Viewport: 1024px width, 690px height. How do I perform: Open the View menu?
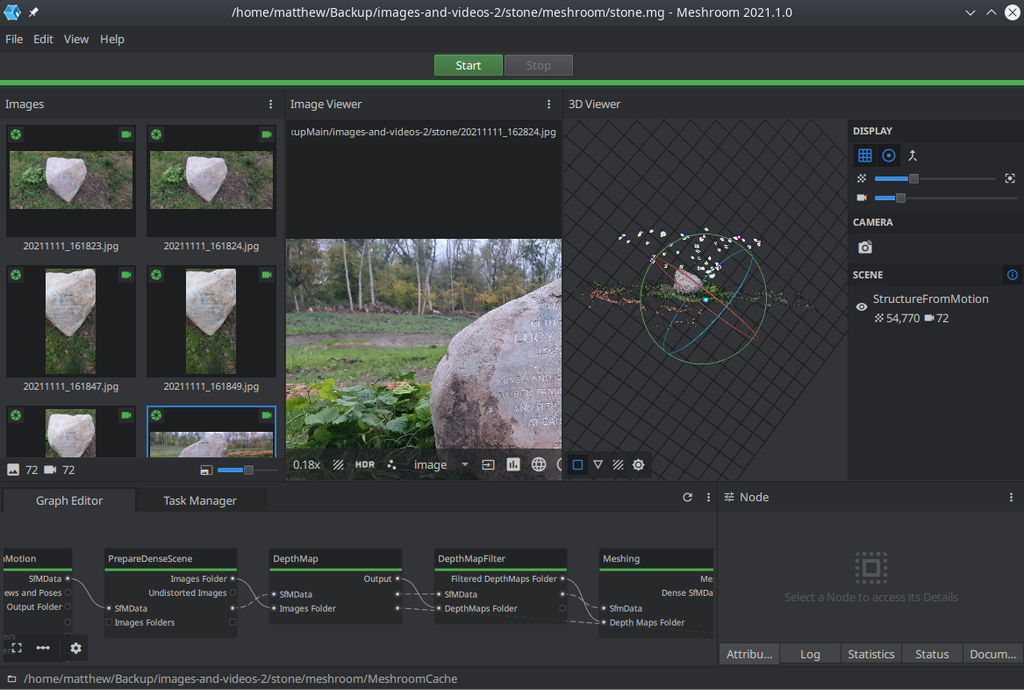(76, 39)
